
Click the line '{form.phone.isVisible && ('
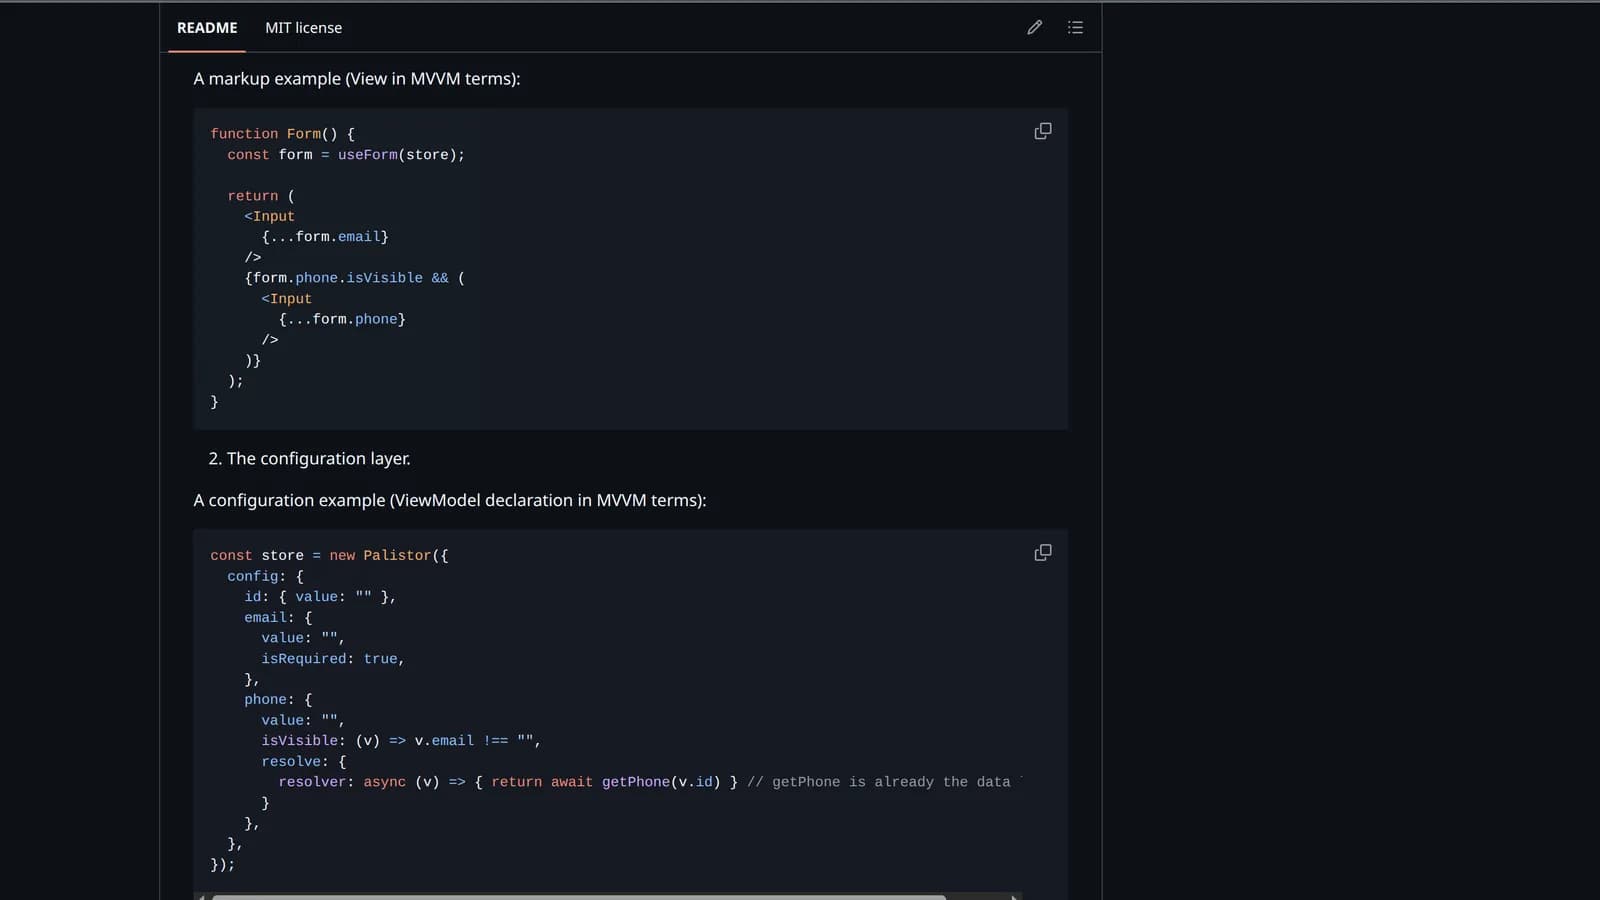[x=355, y=278]
